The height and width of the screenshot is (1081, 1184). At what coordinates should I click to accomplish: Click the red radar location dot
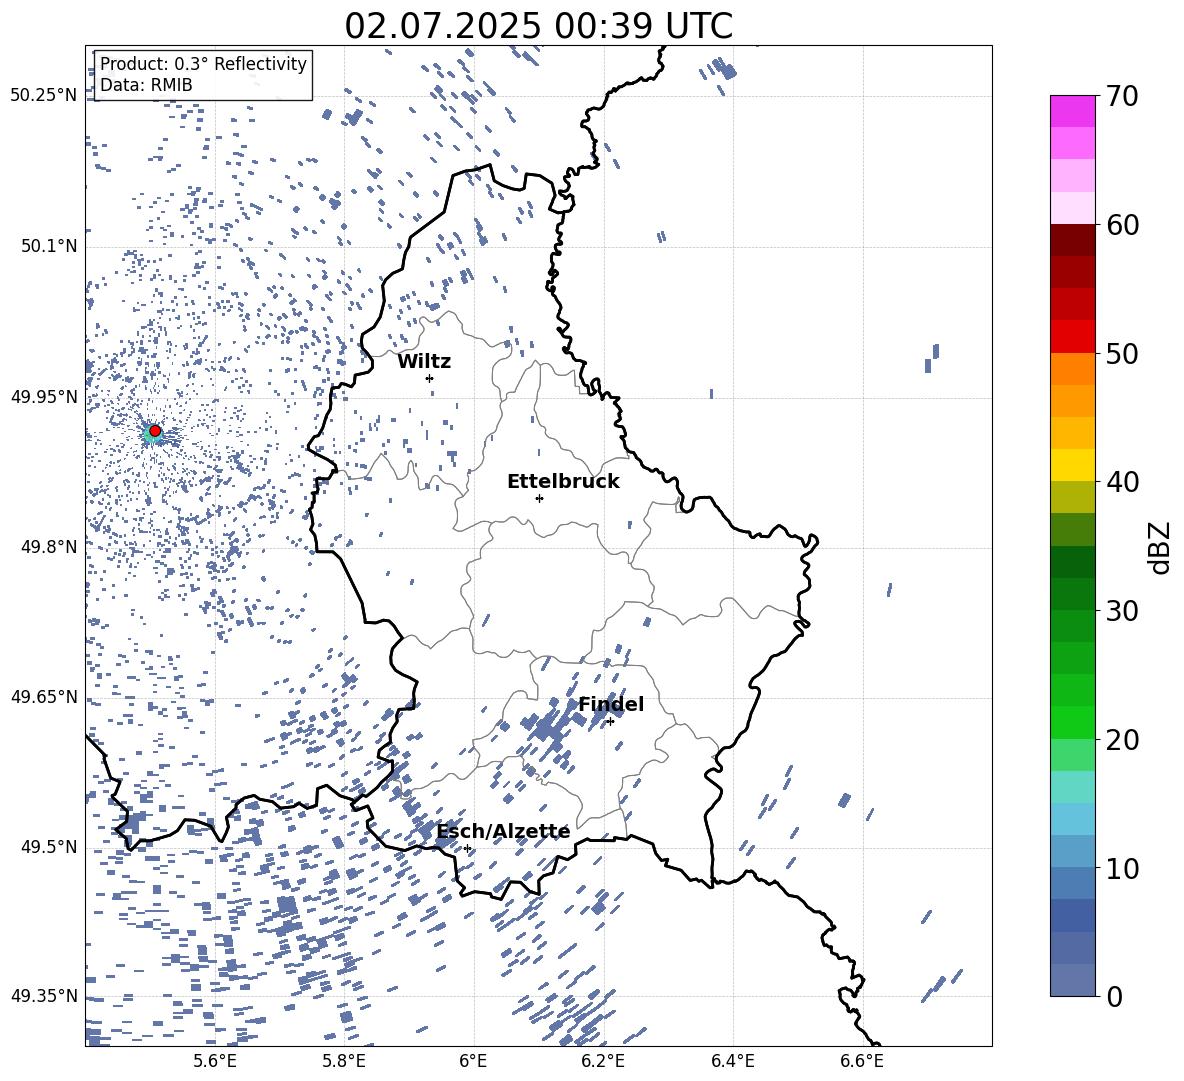coord(155,431)
